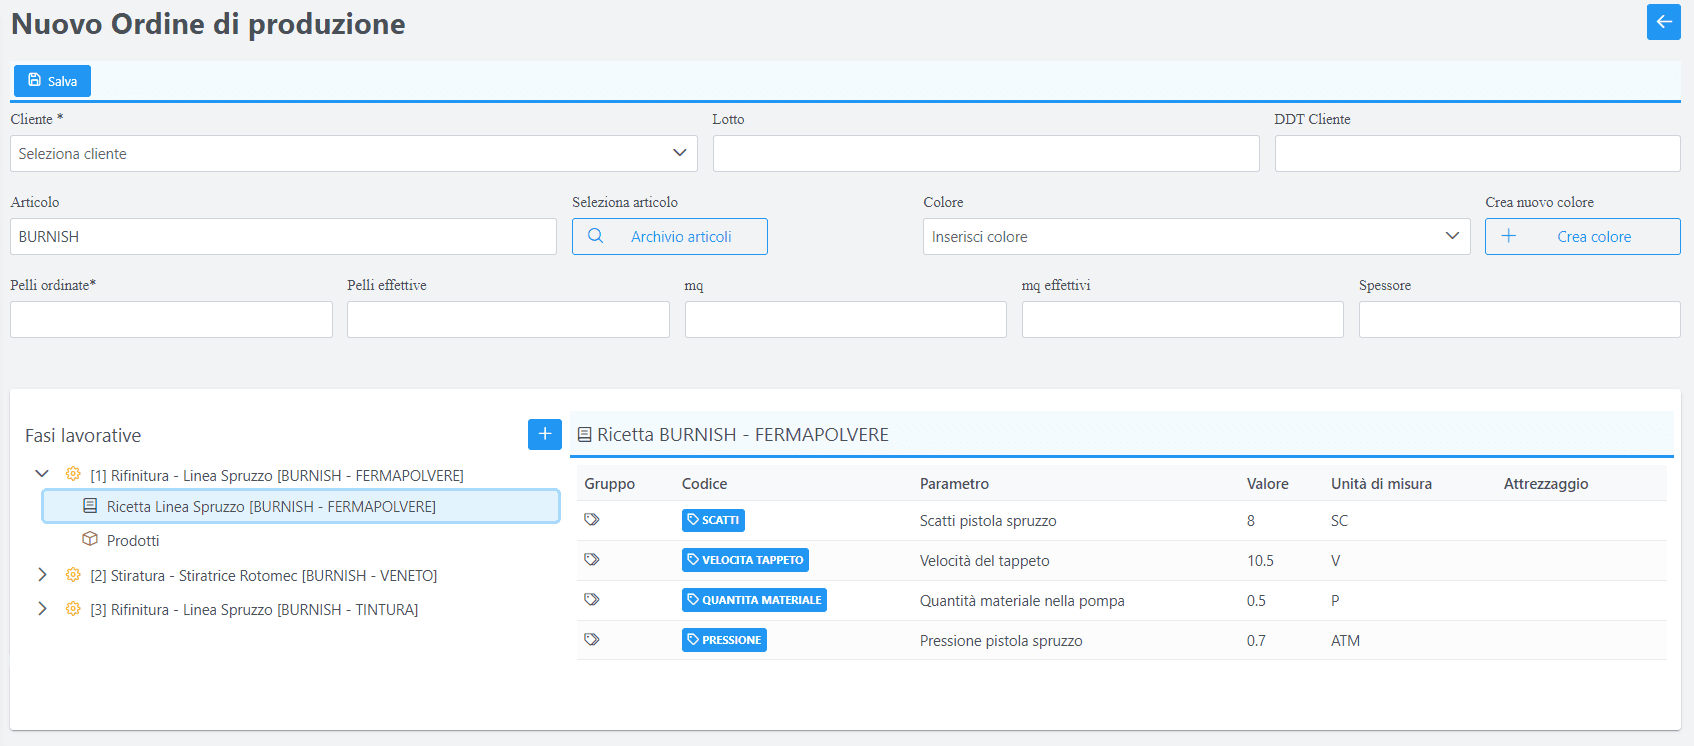This screenshot has height=746, width=1694.
Task: Select Ricetta Linea Spruzzo tree item
Action: [271, 507]
